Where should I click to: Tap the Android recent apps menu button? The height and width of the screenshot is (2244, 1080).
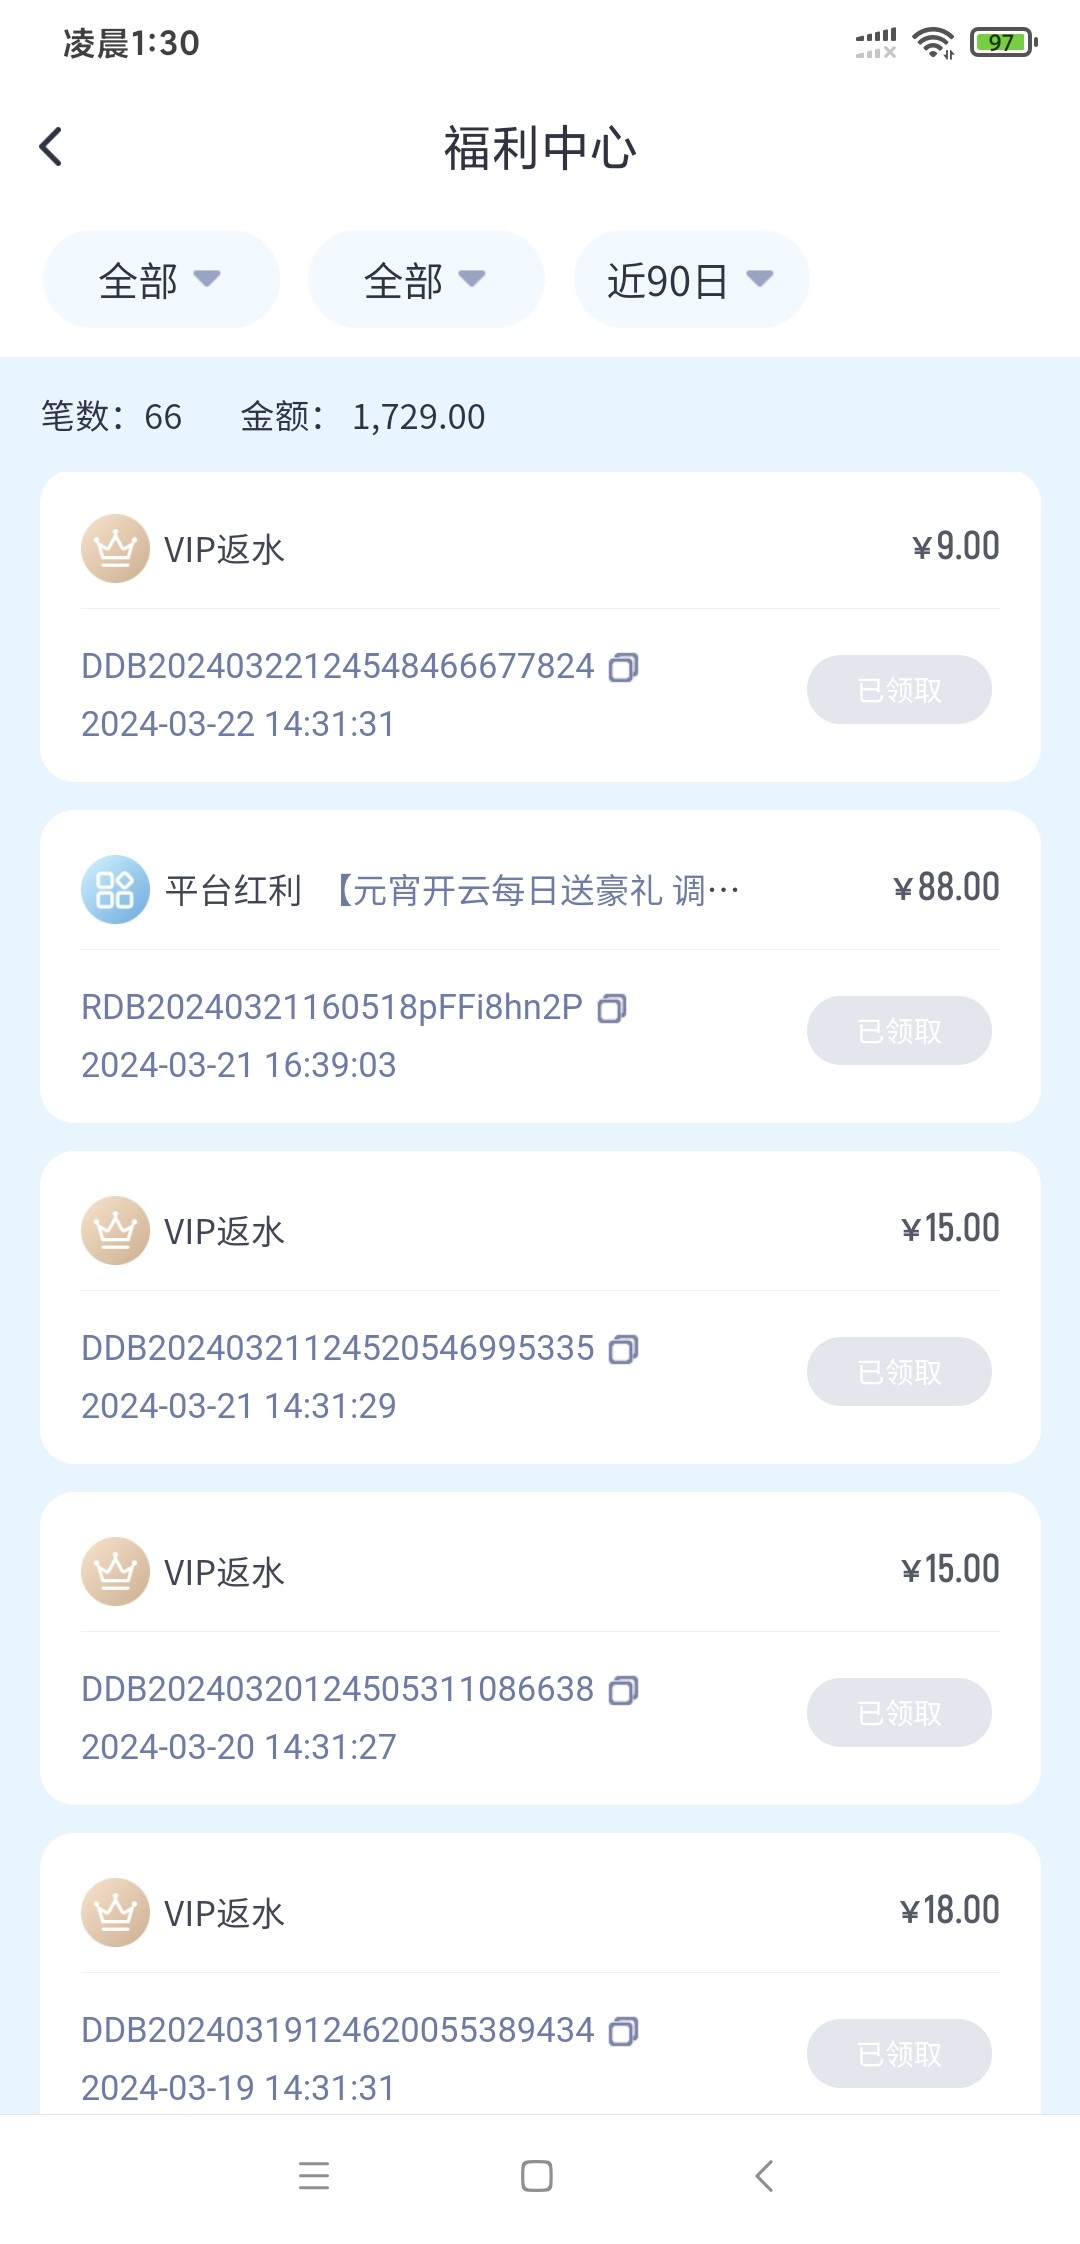(314, 2176)
